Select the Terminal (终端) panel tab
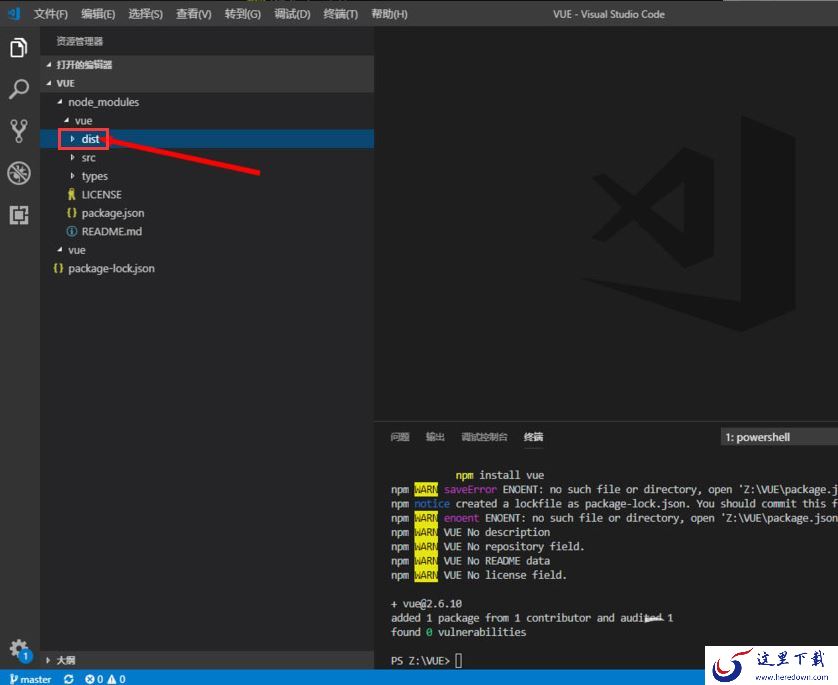 [533, 437]
